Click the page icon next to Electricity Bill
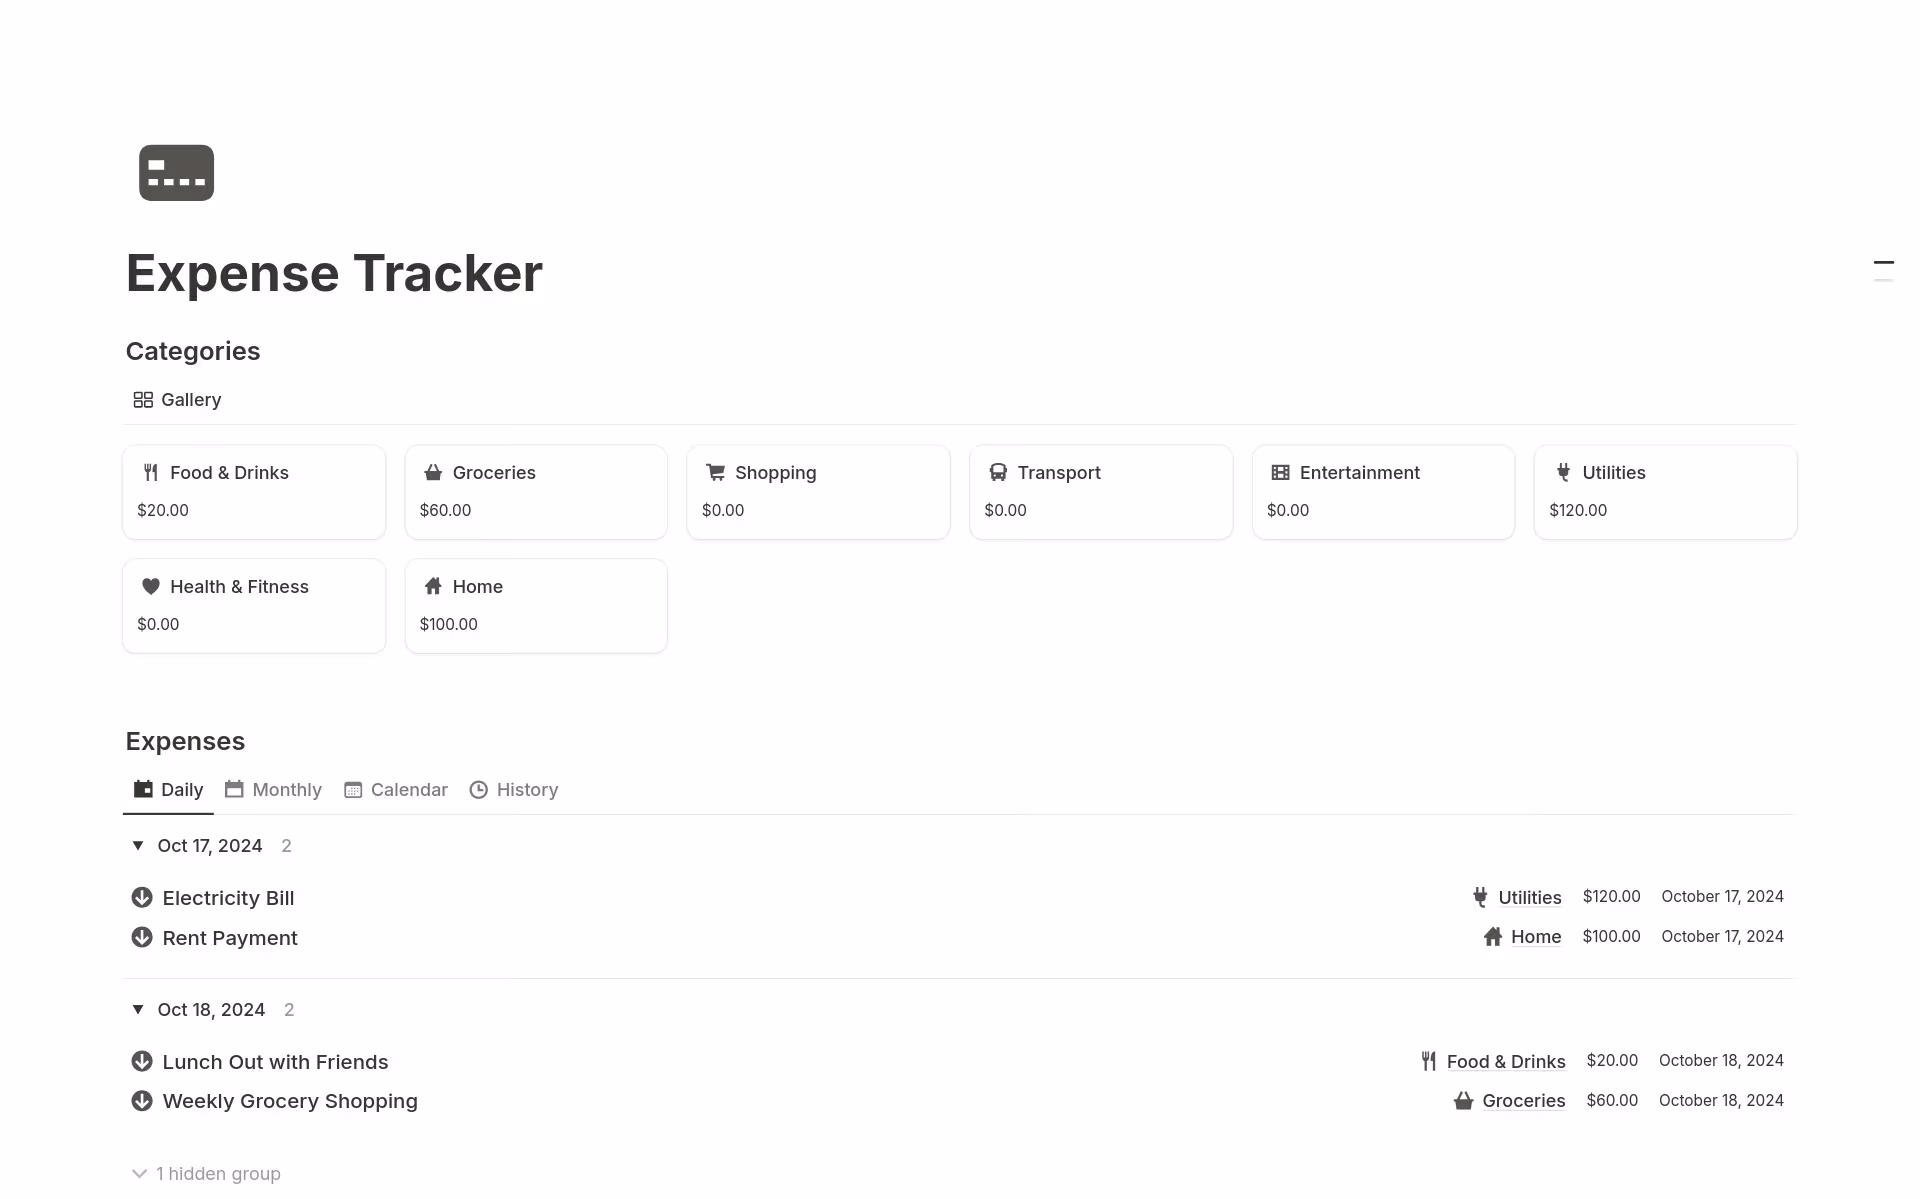 (141, 897)
